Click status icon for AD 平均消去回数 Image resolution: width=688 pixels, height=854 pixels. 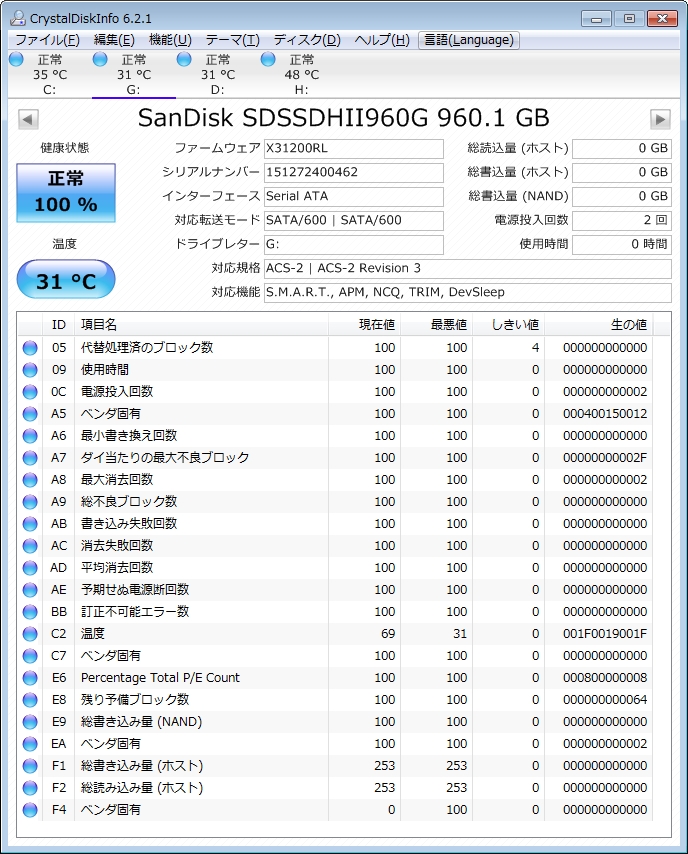pos(30,568)
